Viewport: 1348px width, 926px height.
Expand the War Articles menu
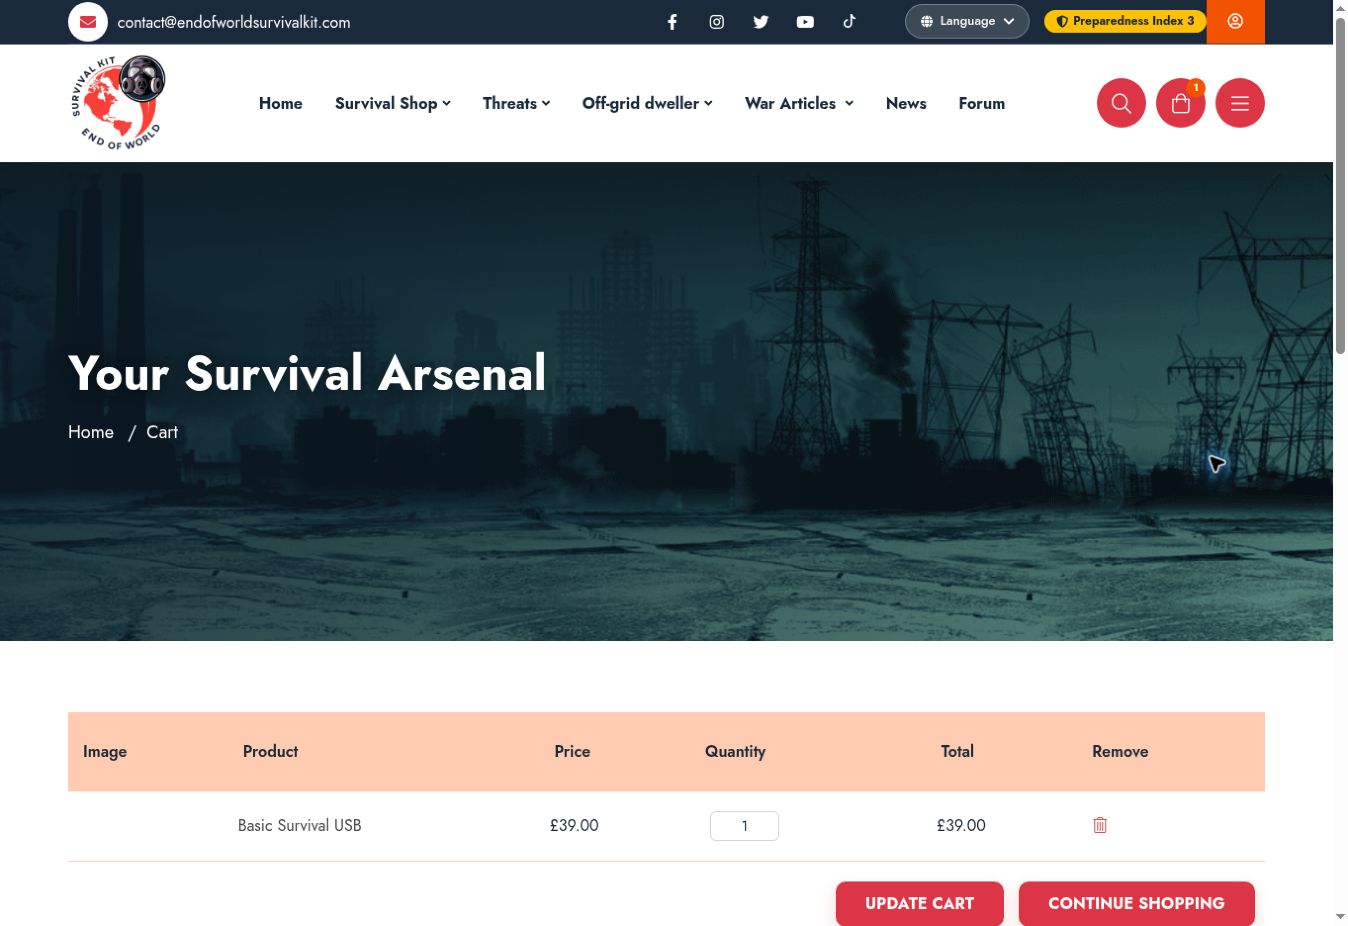pos(799,103)
